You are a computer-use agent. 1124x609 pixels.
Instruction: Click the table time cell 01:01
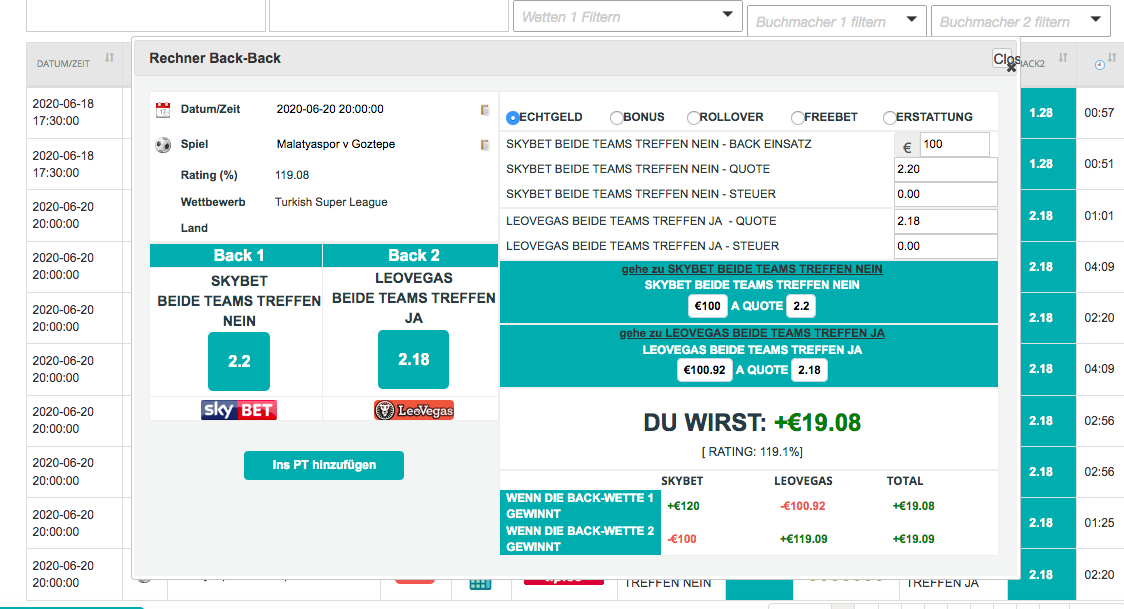click(1099, 216)
